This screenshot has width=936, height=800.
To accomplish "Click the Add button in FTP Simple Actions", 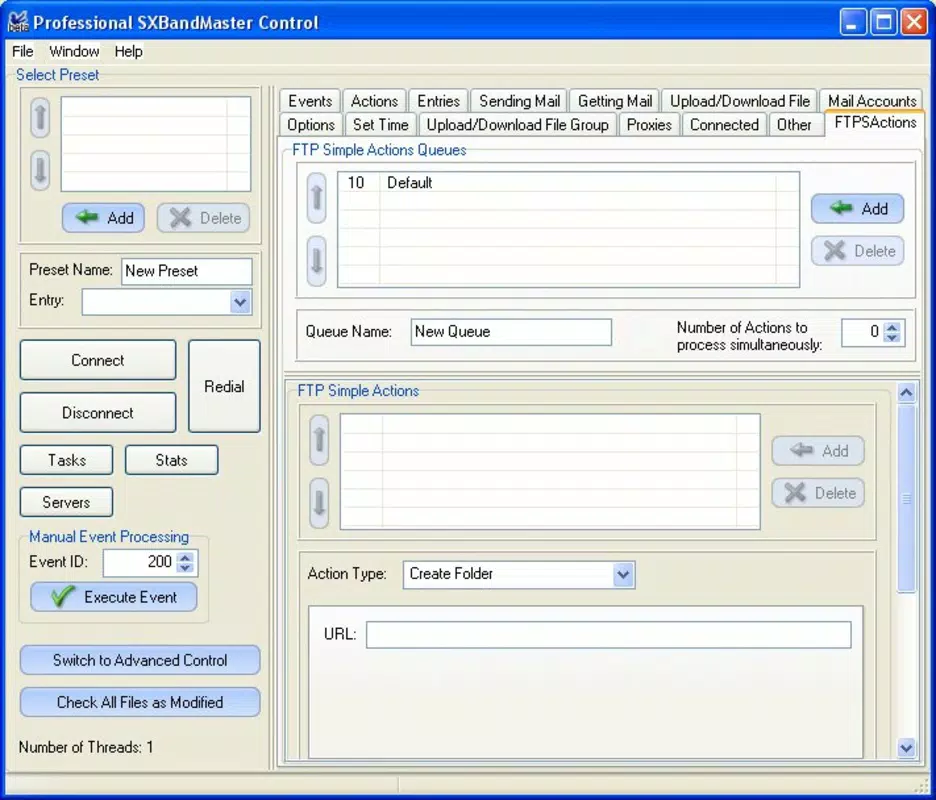I will point(818,451).
